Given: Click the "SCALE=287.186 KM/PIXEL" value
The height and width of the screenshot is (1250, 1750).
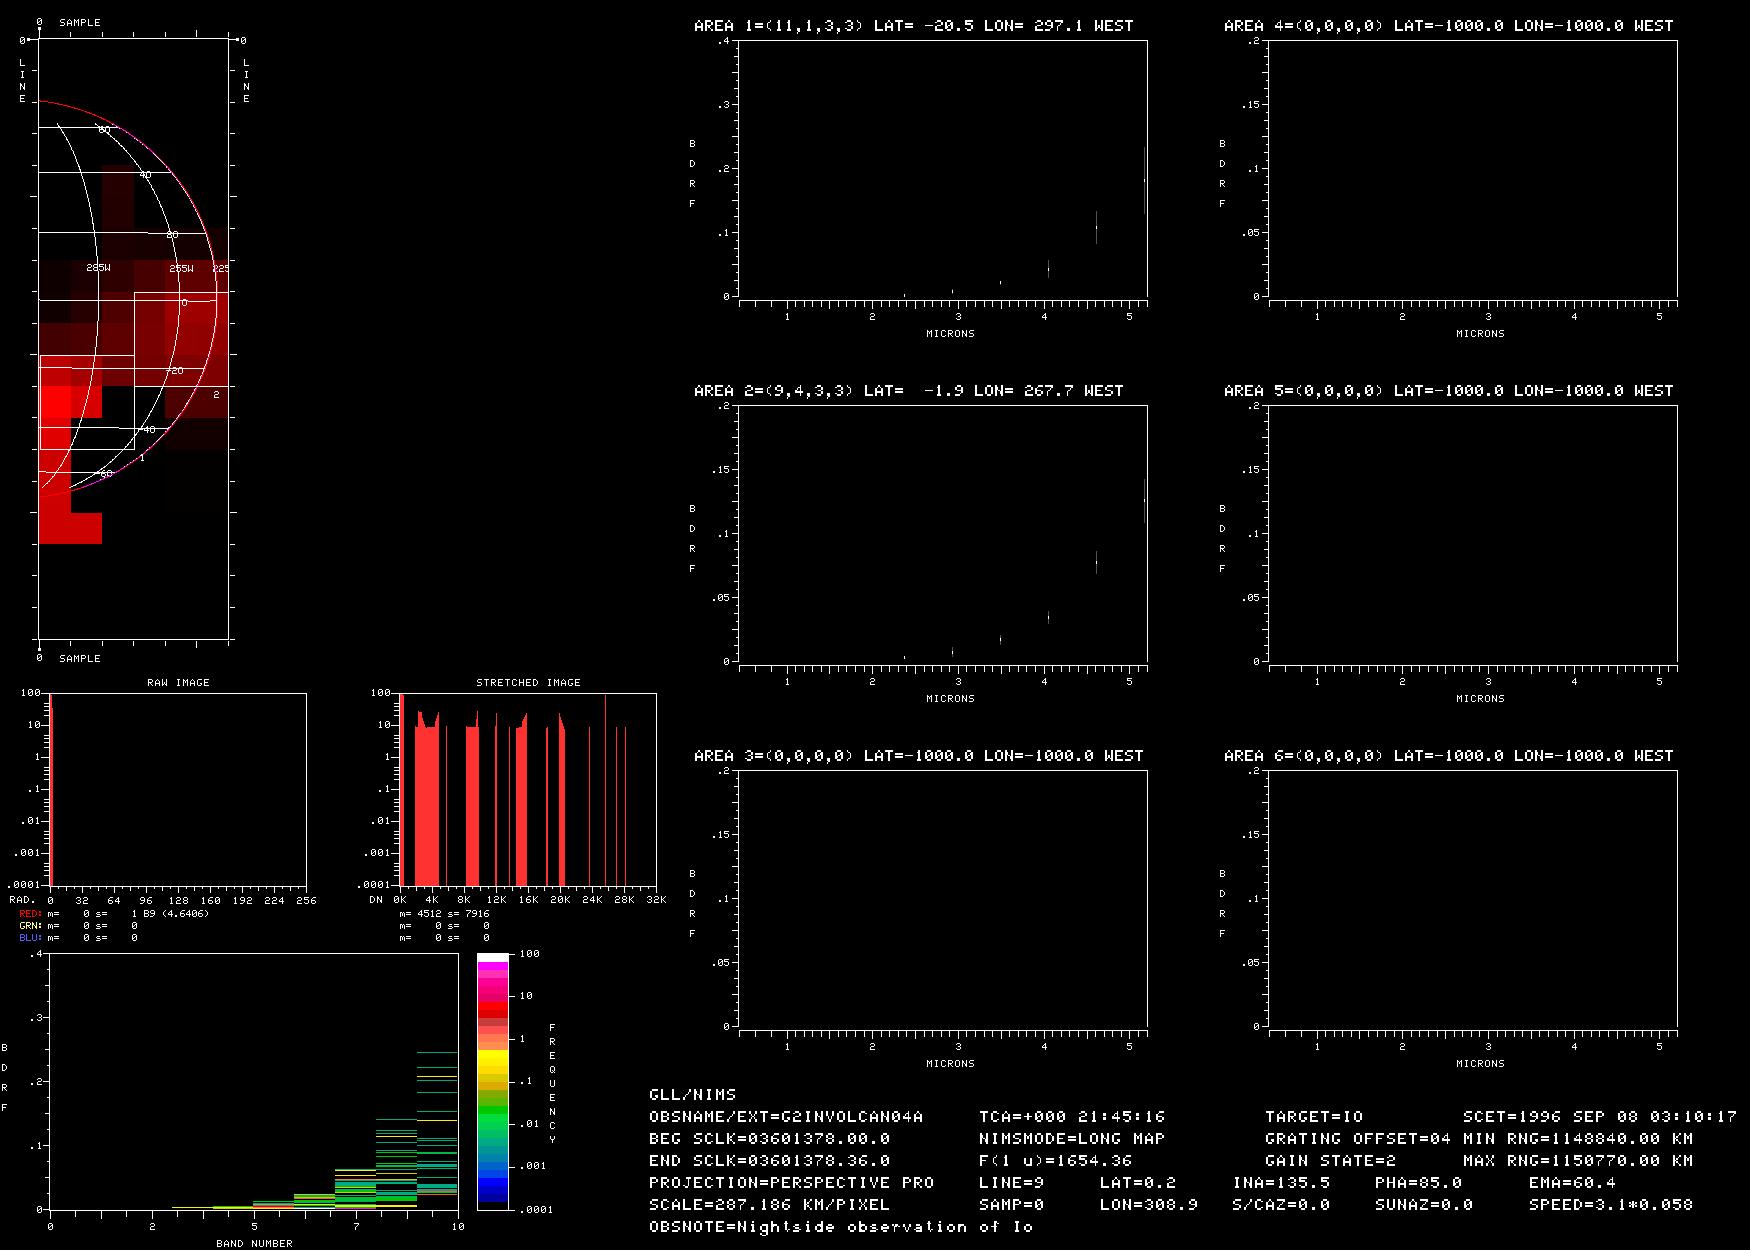Looking at the screenshot, I should point(769,1205).
